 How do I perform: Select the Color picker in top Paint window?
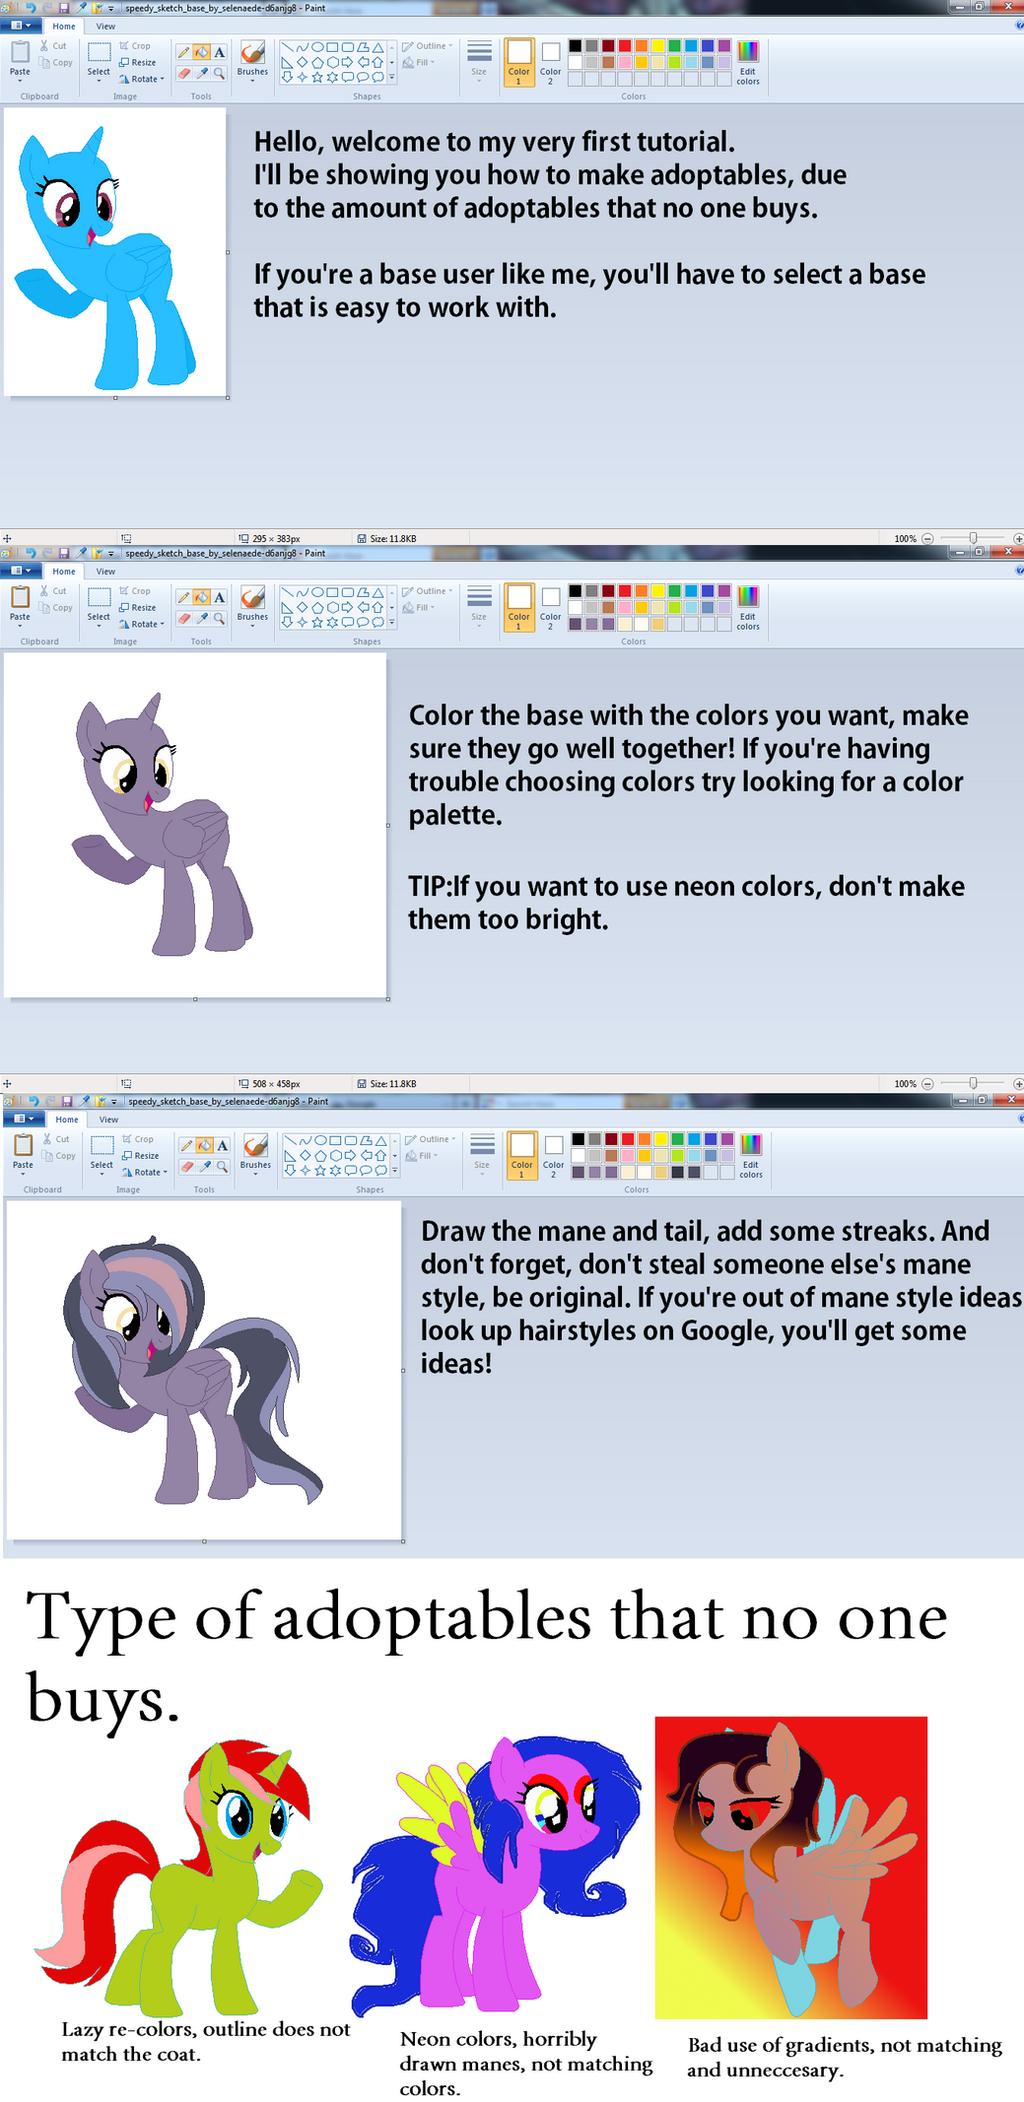point(201,73)
